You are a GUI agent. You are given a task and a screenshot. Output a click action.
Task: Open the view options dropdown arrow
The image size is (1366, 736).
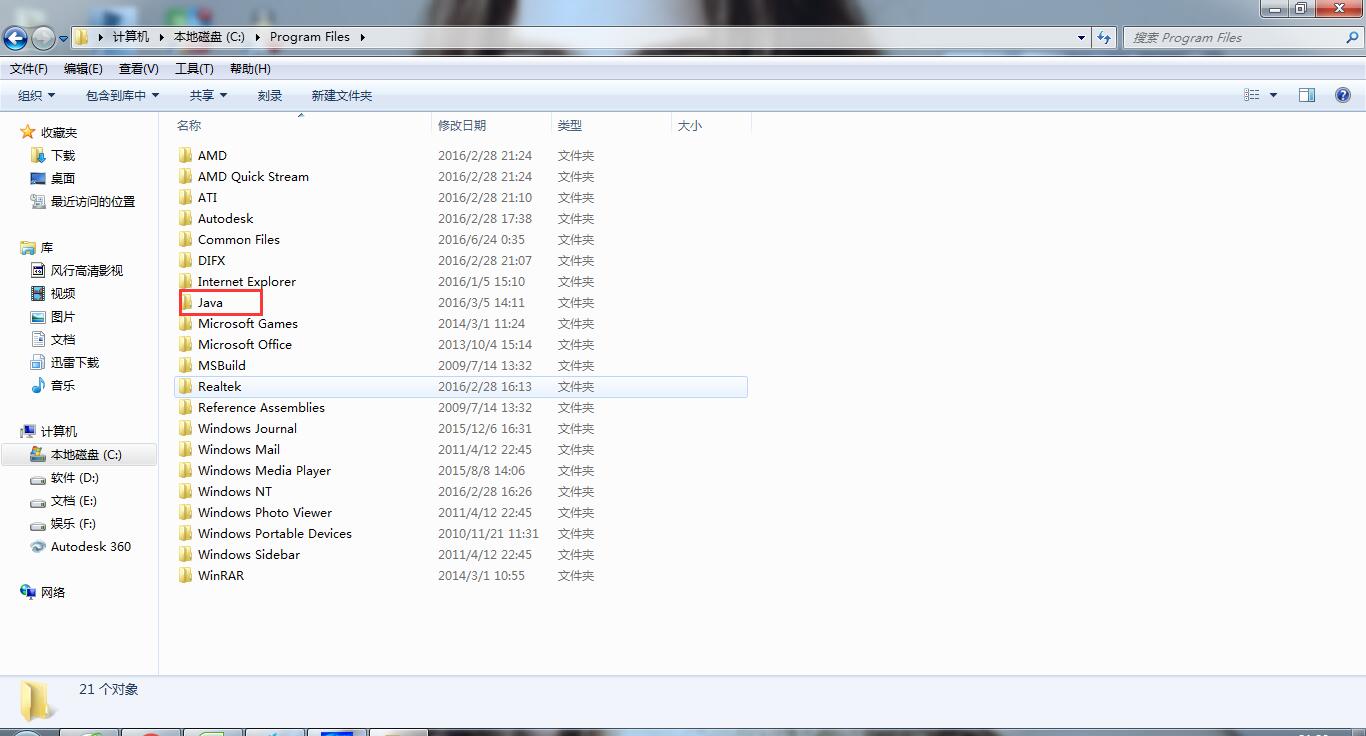(x=1273, y=95)
